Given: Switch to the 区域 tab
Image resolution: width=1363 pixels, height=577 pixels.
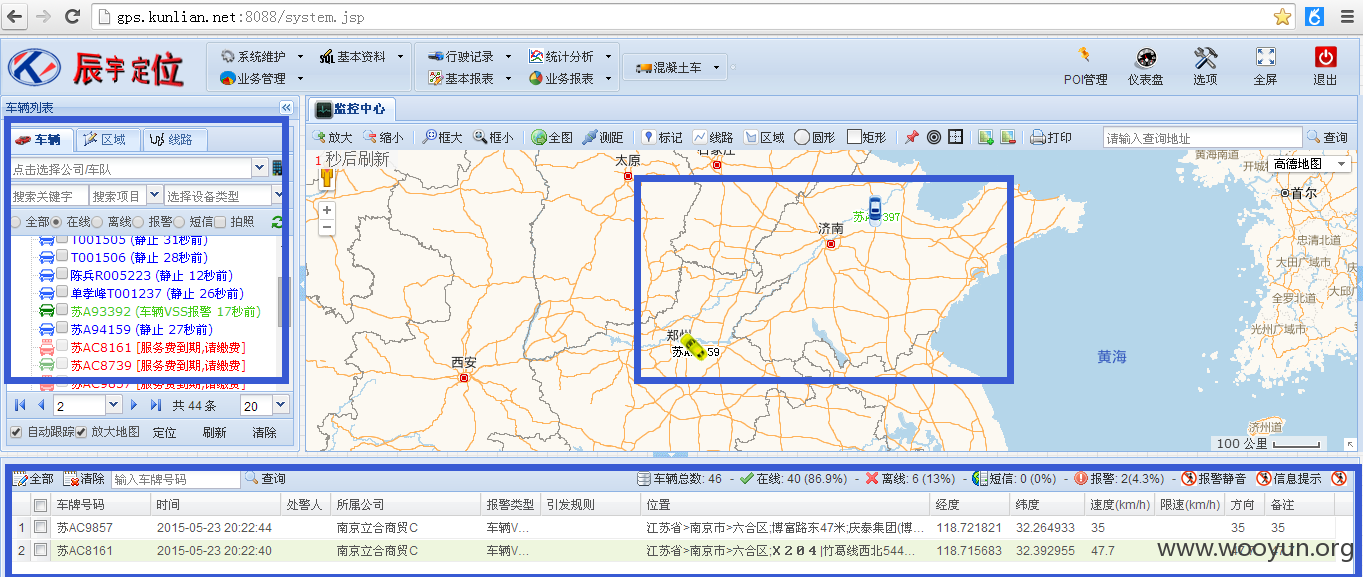Looking at the screenshot, I should [108, 140].
